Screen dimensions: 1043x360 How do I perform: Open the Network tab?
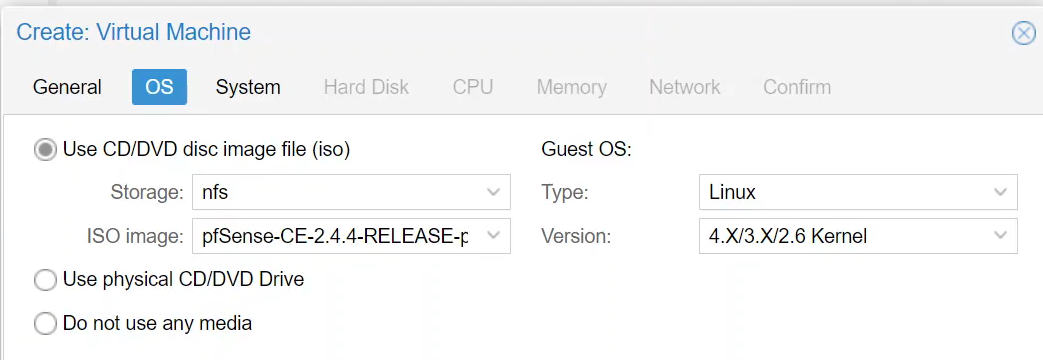click(684, 87)
